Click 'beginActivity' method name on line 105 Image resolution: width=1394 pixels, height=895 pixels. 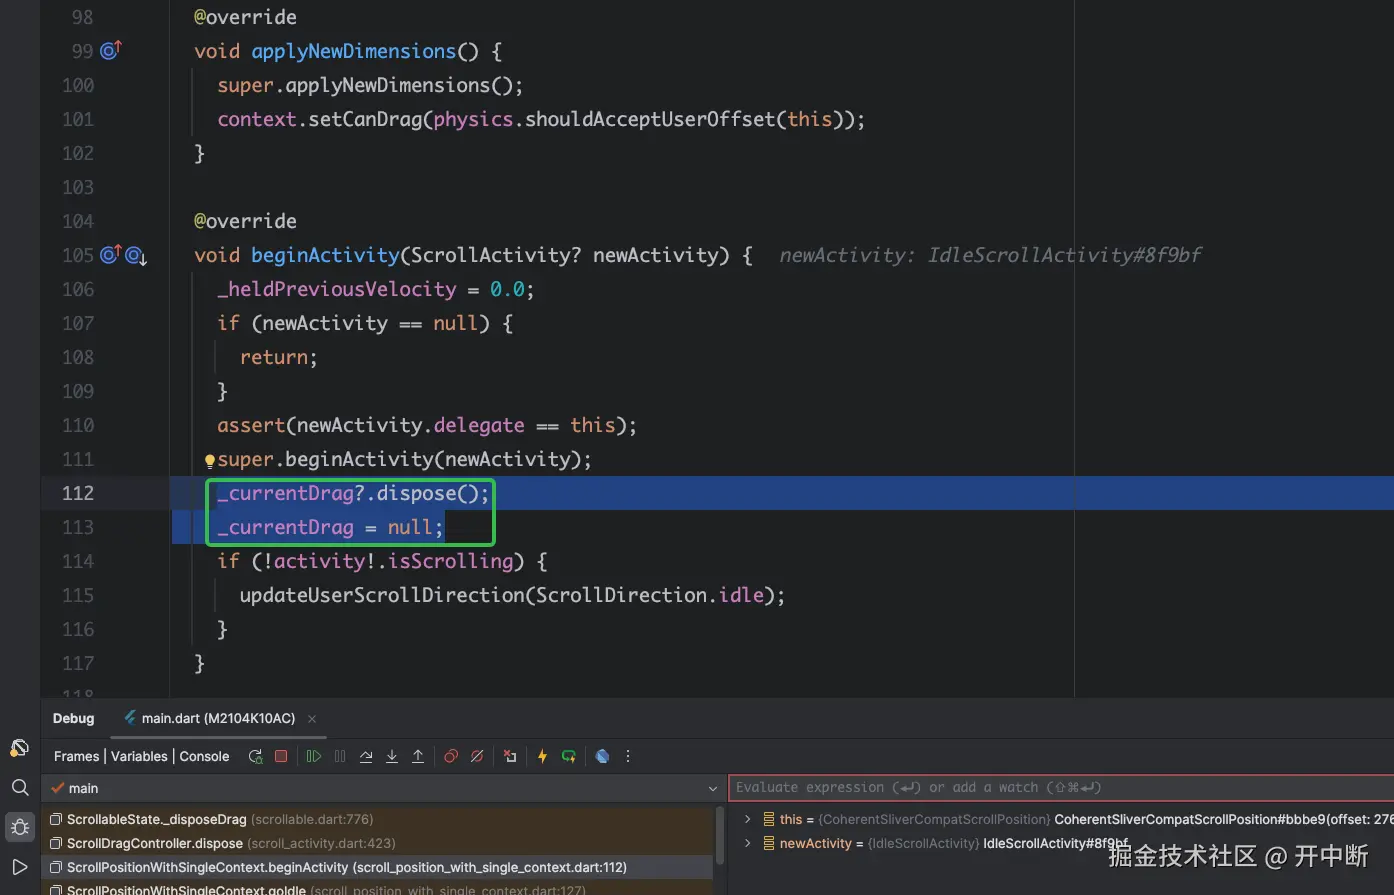click(x=325, y=255)
